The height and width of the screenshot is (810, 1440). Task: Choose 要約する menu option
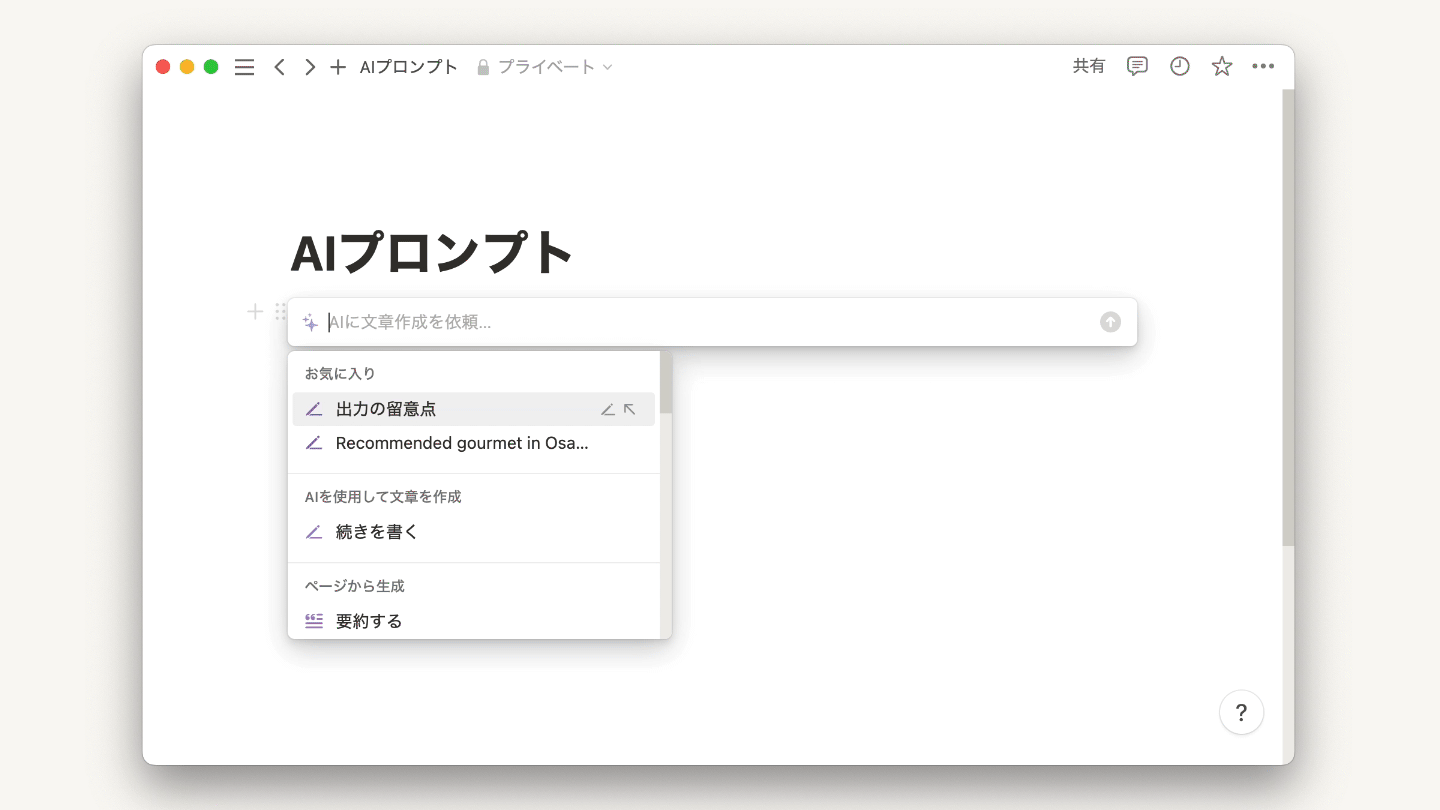tap(474, 621)
